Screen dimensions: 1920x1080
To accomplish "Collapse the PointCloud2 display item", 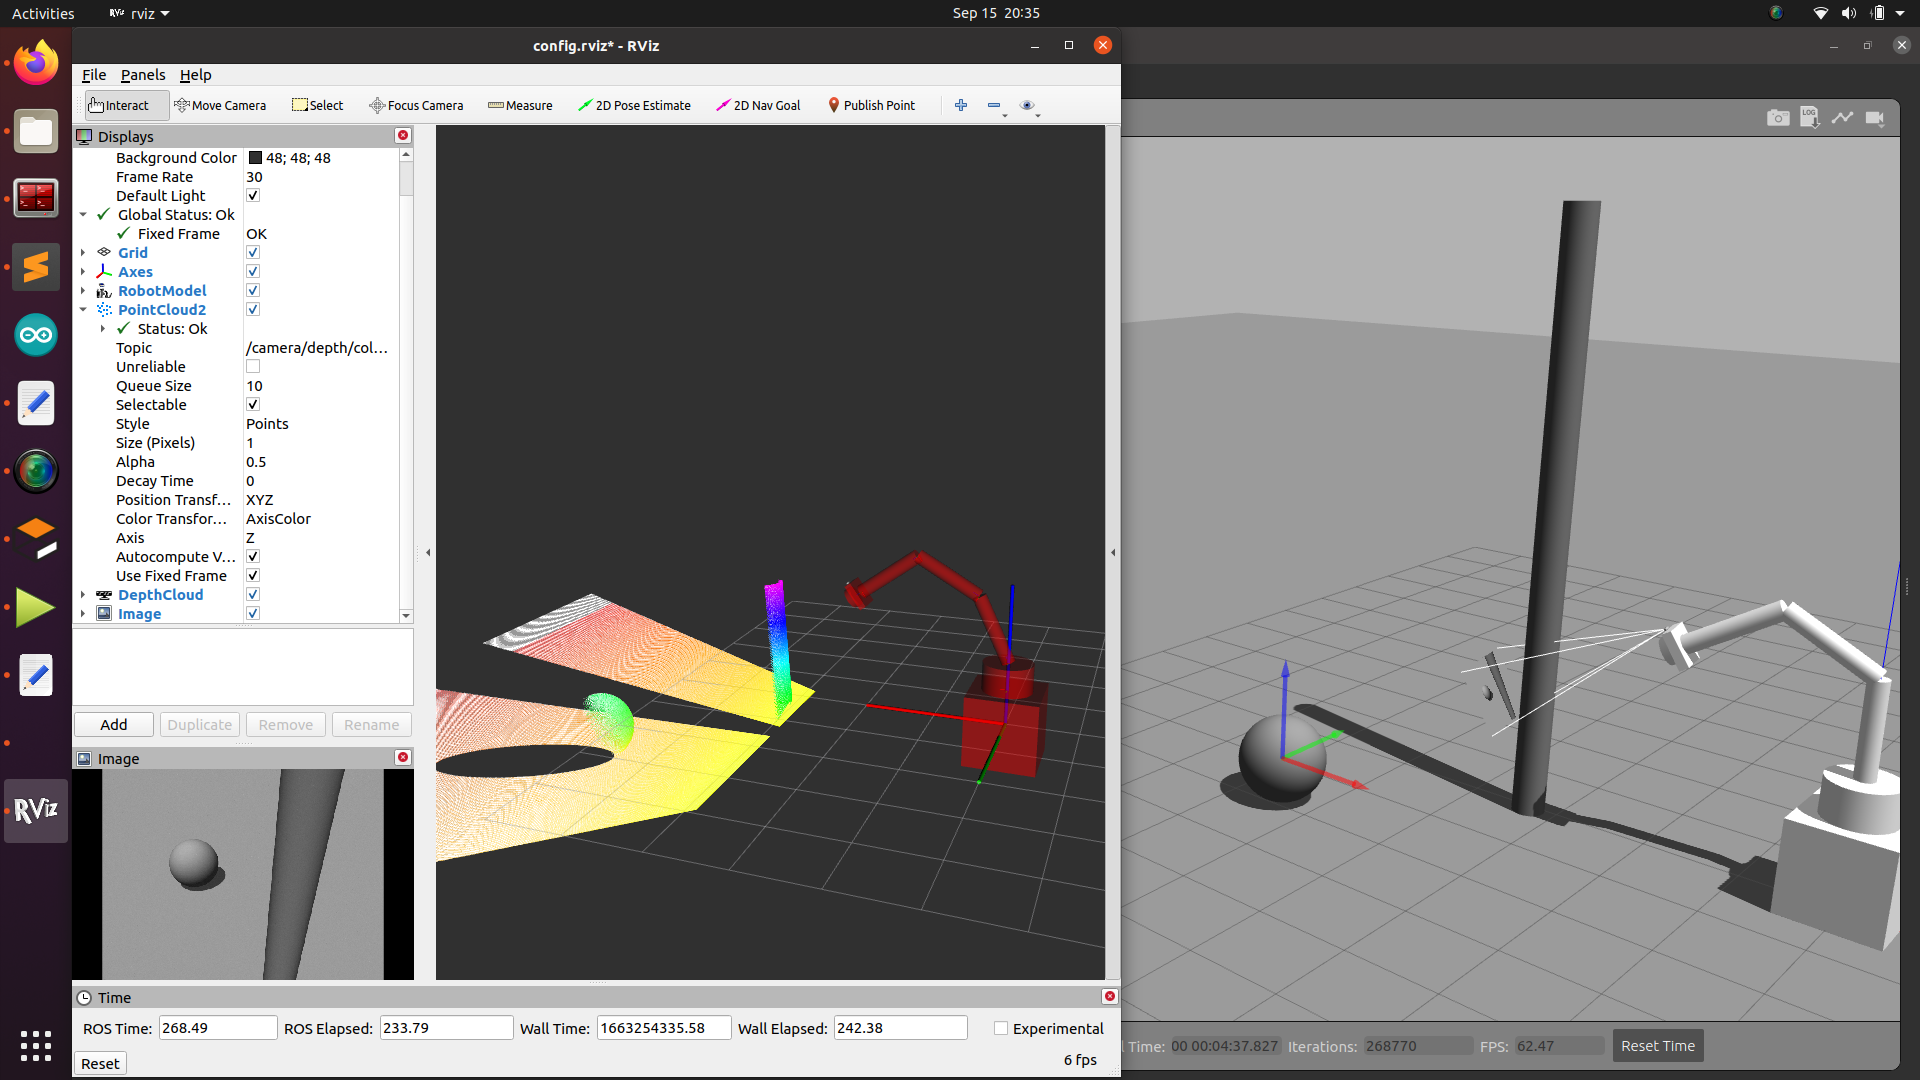I will pos(83,310).
